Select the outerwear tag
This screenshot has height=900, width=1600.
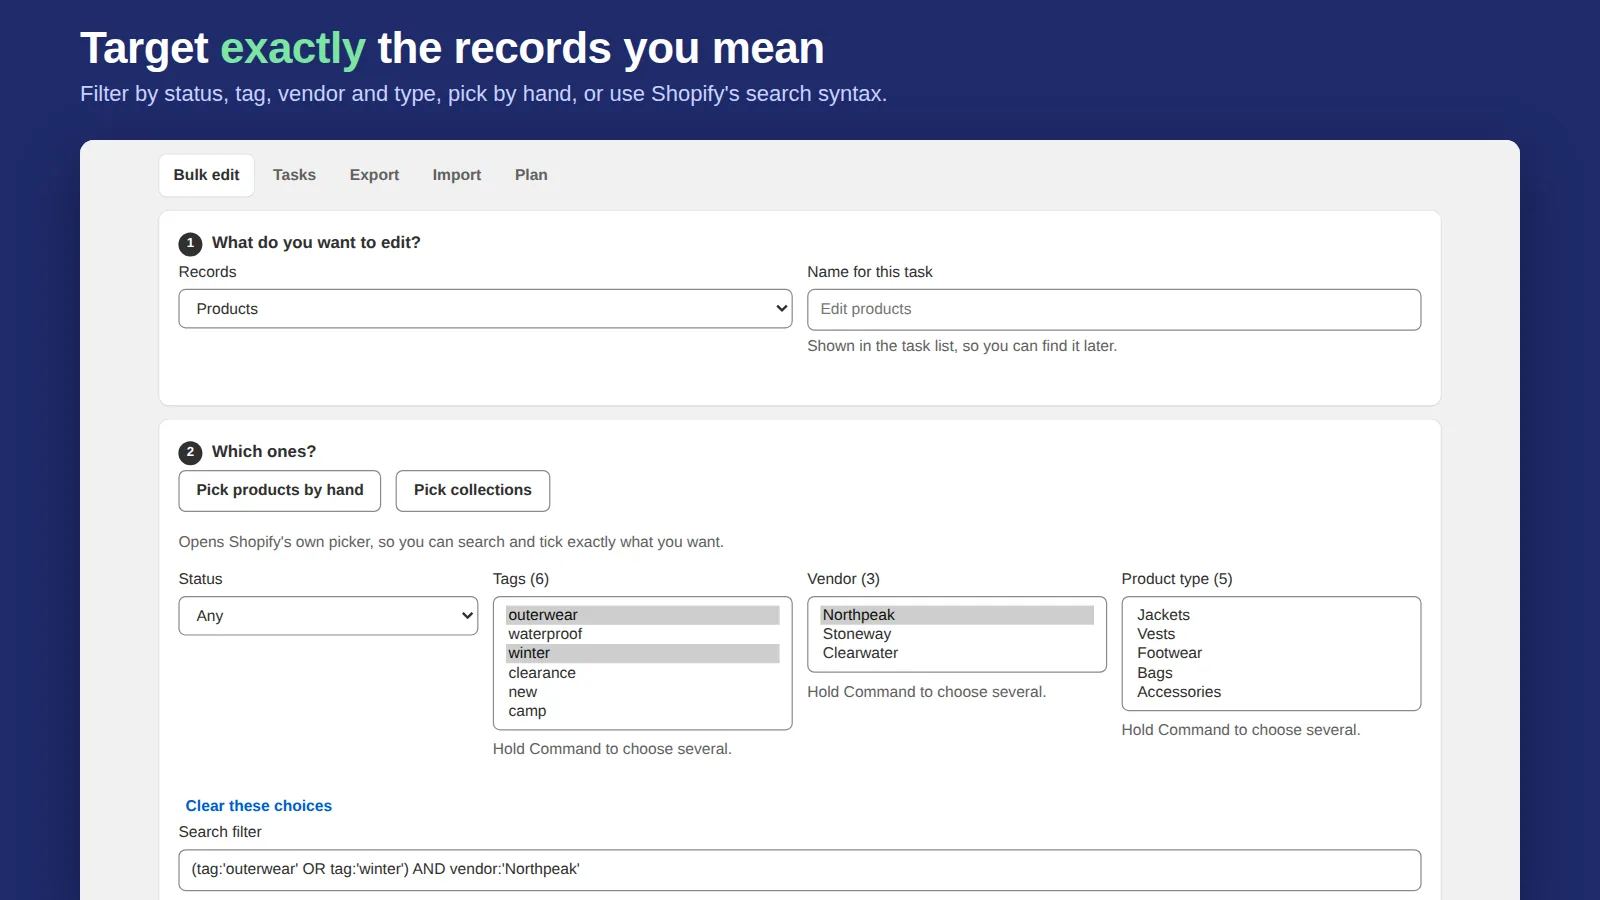(x=643, y=615)
